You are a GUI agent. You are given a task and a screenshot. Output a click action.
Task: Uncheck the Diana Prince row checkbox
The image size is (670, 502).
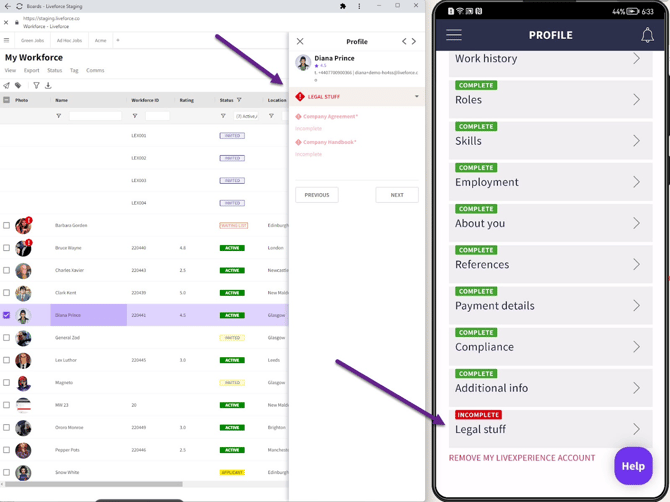(x=6, y=315)
